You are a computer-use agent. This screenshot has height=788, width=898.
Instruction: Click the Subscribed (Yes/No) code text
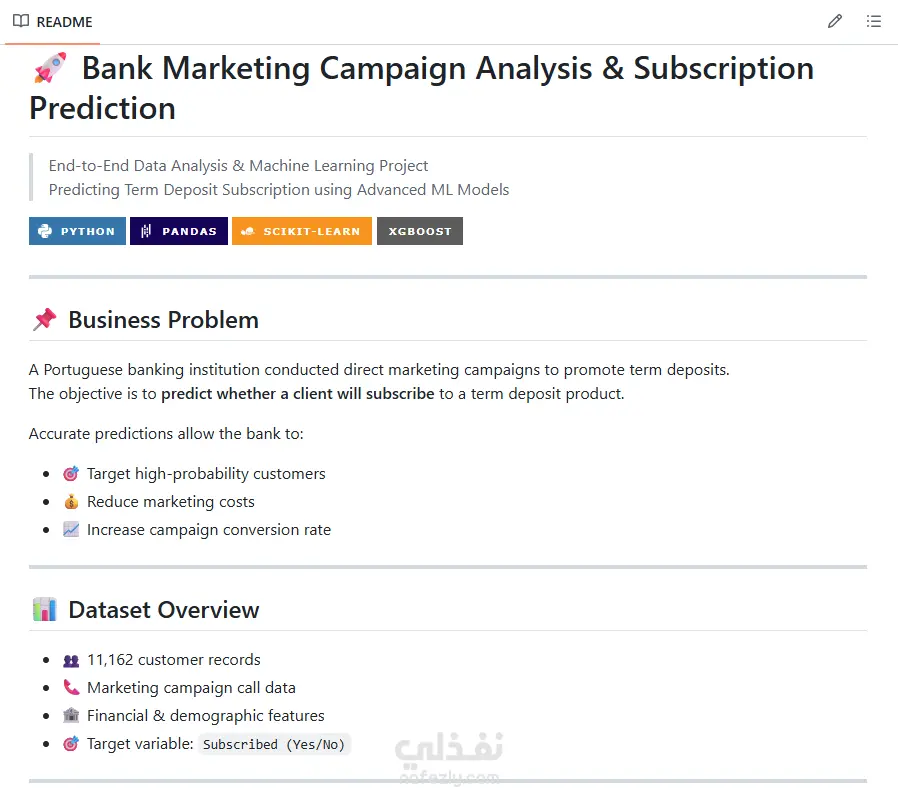pos(274,744)
